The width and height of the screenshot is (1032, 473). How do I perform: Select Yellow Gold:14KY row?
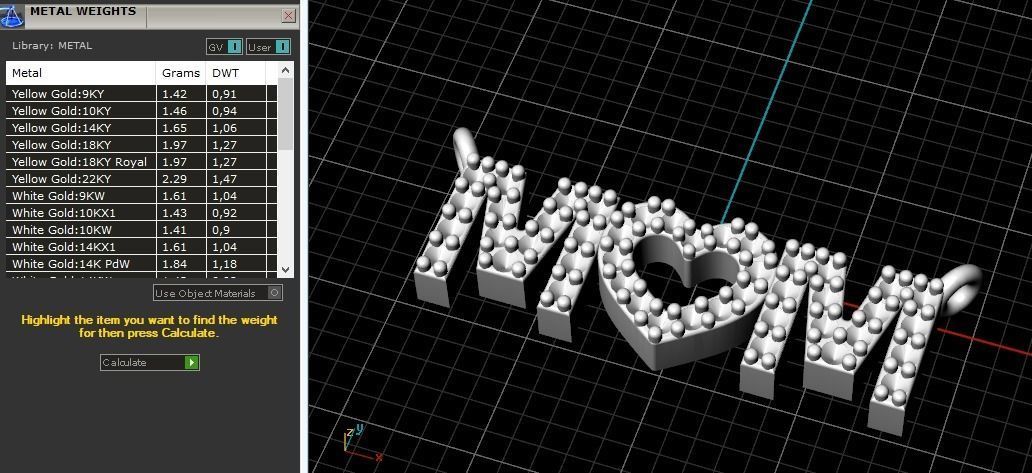point(142,128)
